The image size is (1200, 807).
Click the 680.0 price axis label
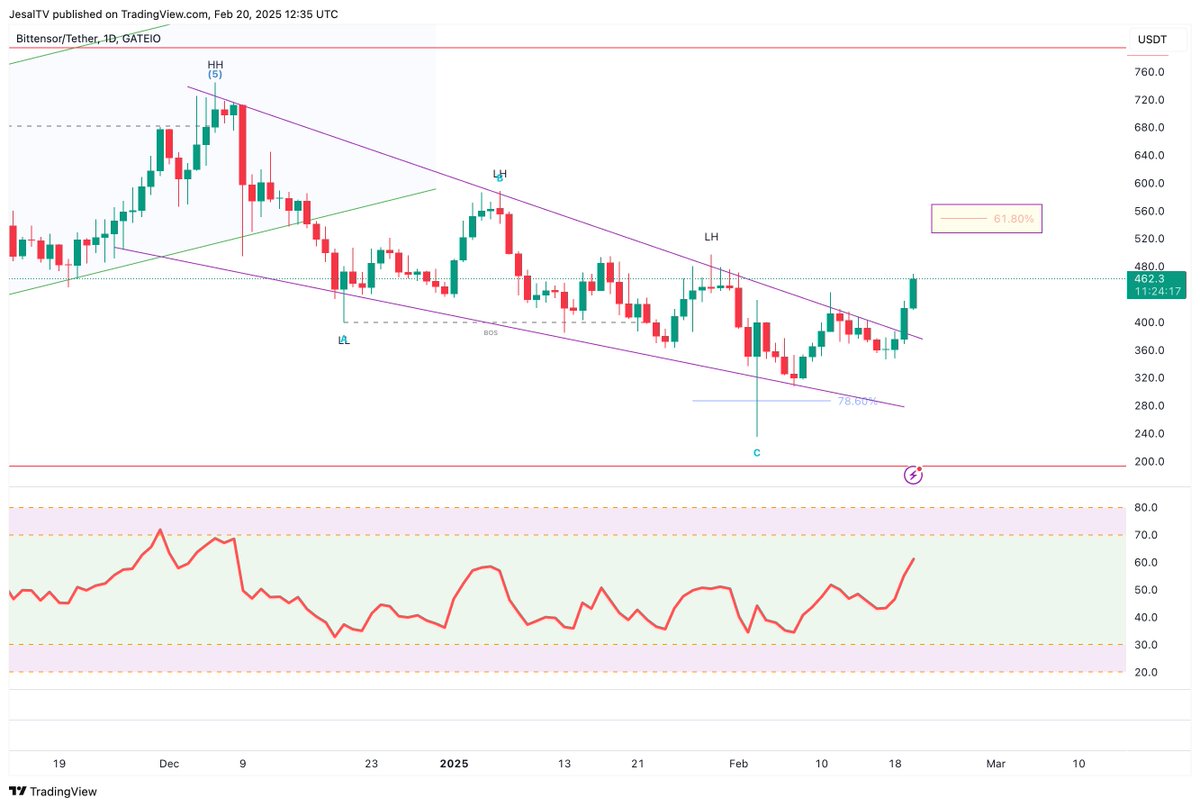click(x=1151, y=128)
